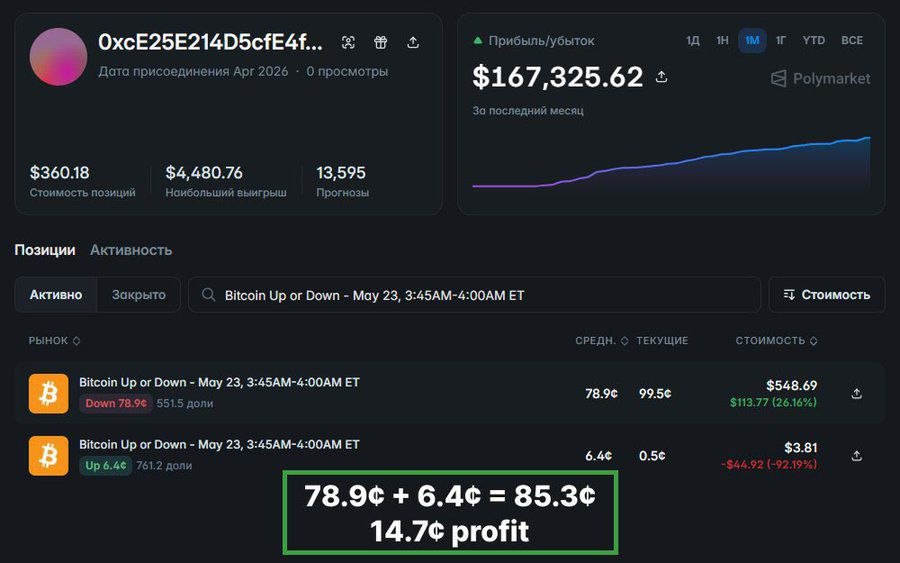900x563 pixels.
Task: Select the 1М time range
Action: click(752, 41)
